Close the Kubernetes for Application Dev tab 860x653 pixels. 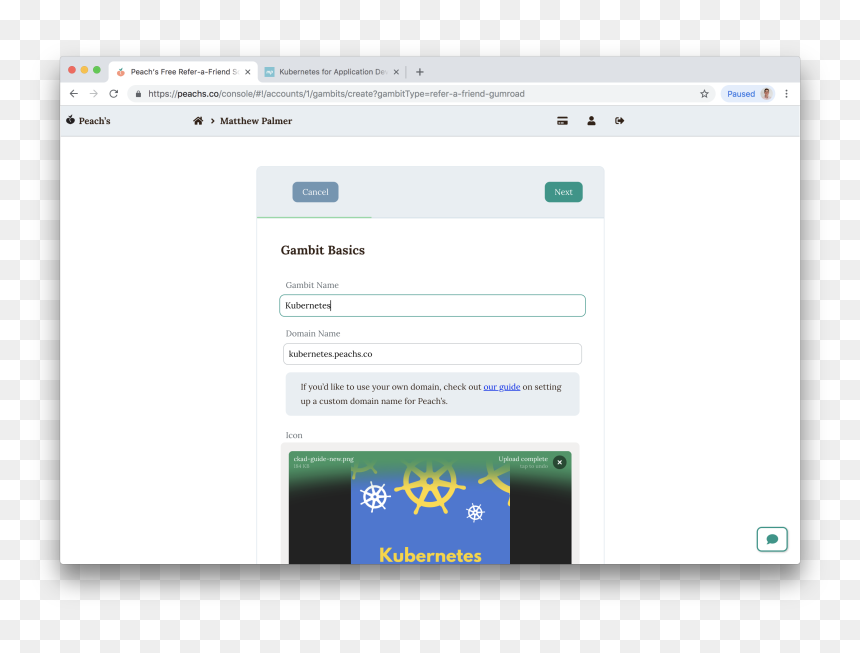[x=396, y=72]
